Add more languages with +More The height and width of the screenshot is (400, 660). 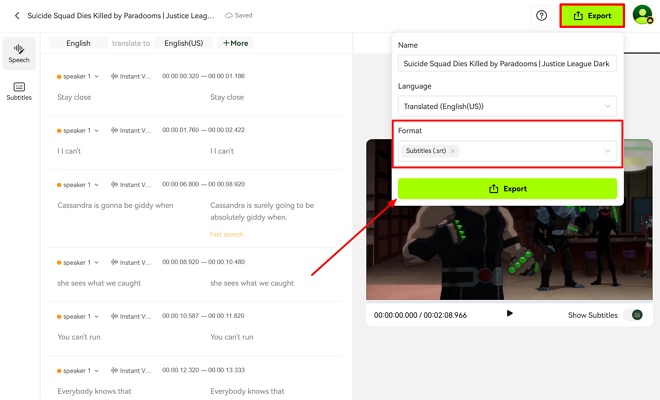pyautogui.click(x=235, y=43)
